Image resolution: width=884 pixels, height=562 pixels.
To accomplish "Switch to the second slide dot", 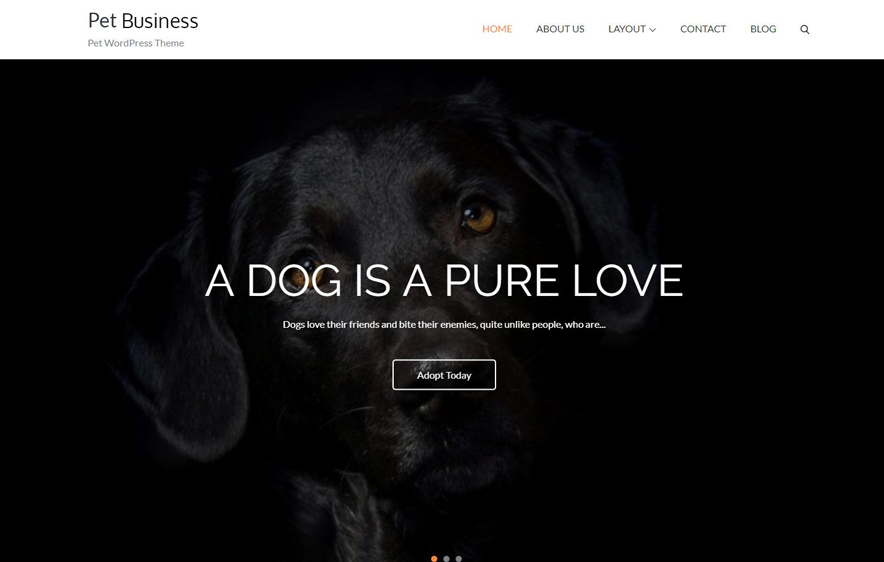I will pos(447,559).
